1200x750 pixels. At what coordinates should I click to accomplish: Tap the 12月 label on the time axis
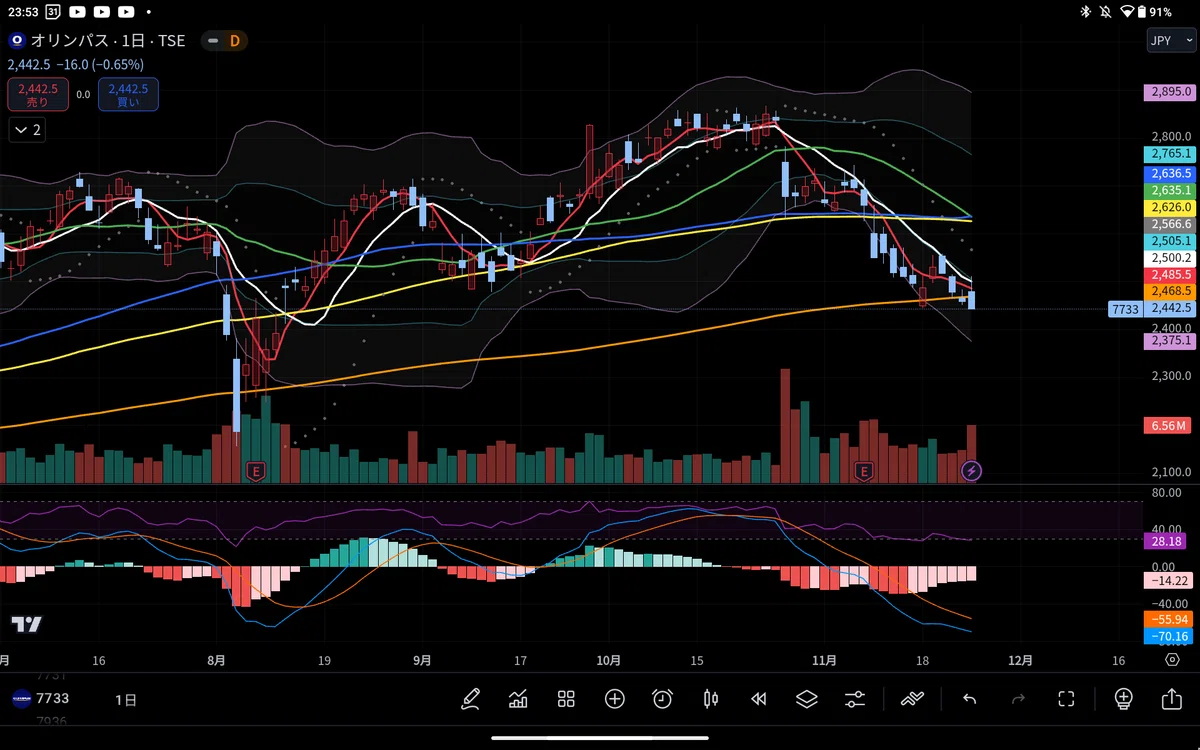click(x=1021, y=661)
